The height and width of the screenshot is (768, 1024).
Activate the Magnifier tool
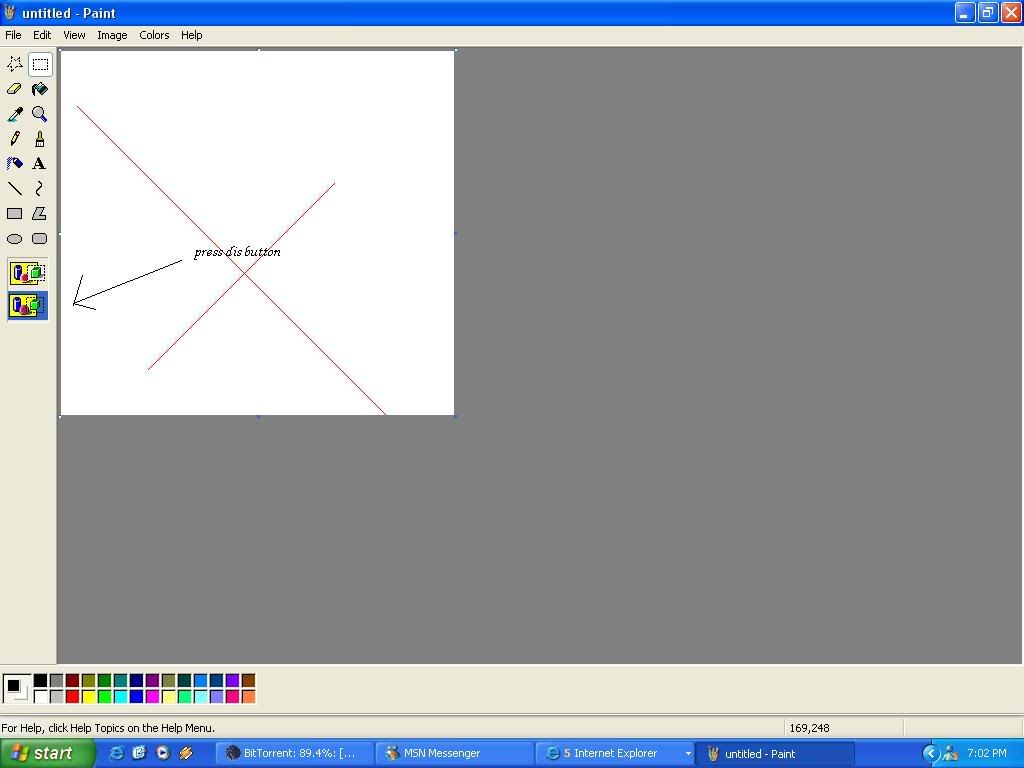[40, 114]
